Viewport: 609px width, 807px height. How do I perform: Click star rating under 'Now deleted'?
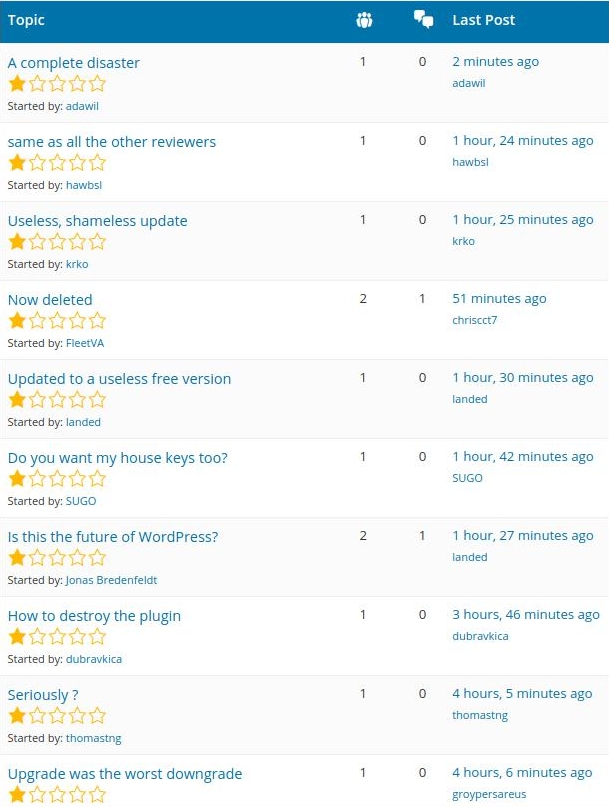click(x=56, y=321)
